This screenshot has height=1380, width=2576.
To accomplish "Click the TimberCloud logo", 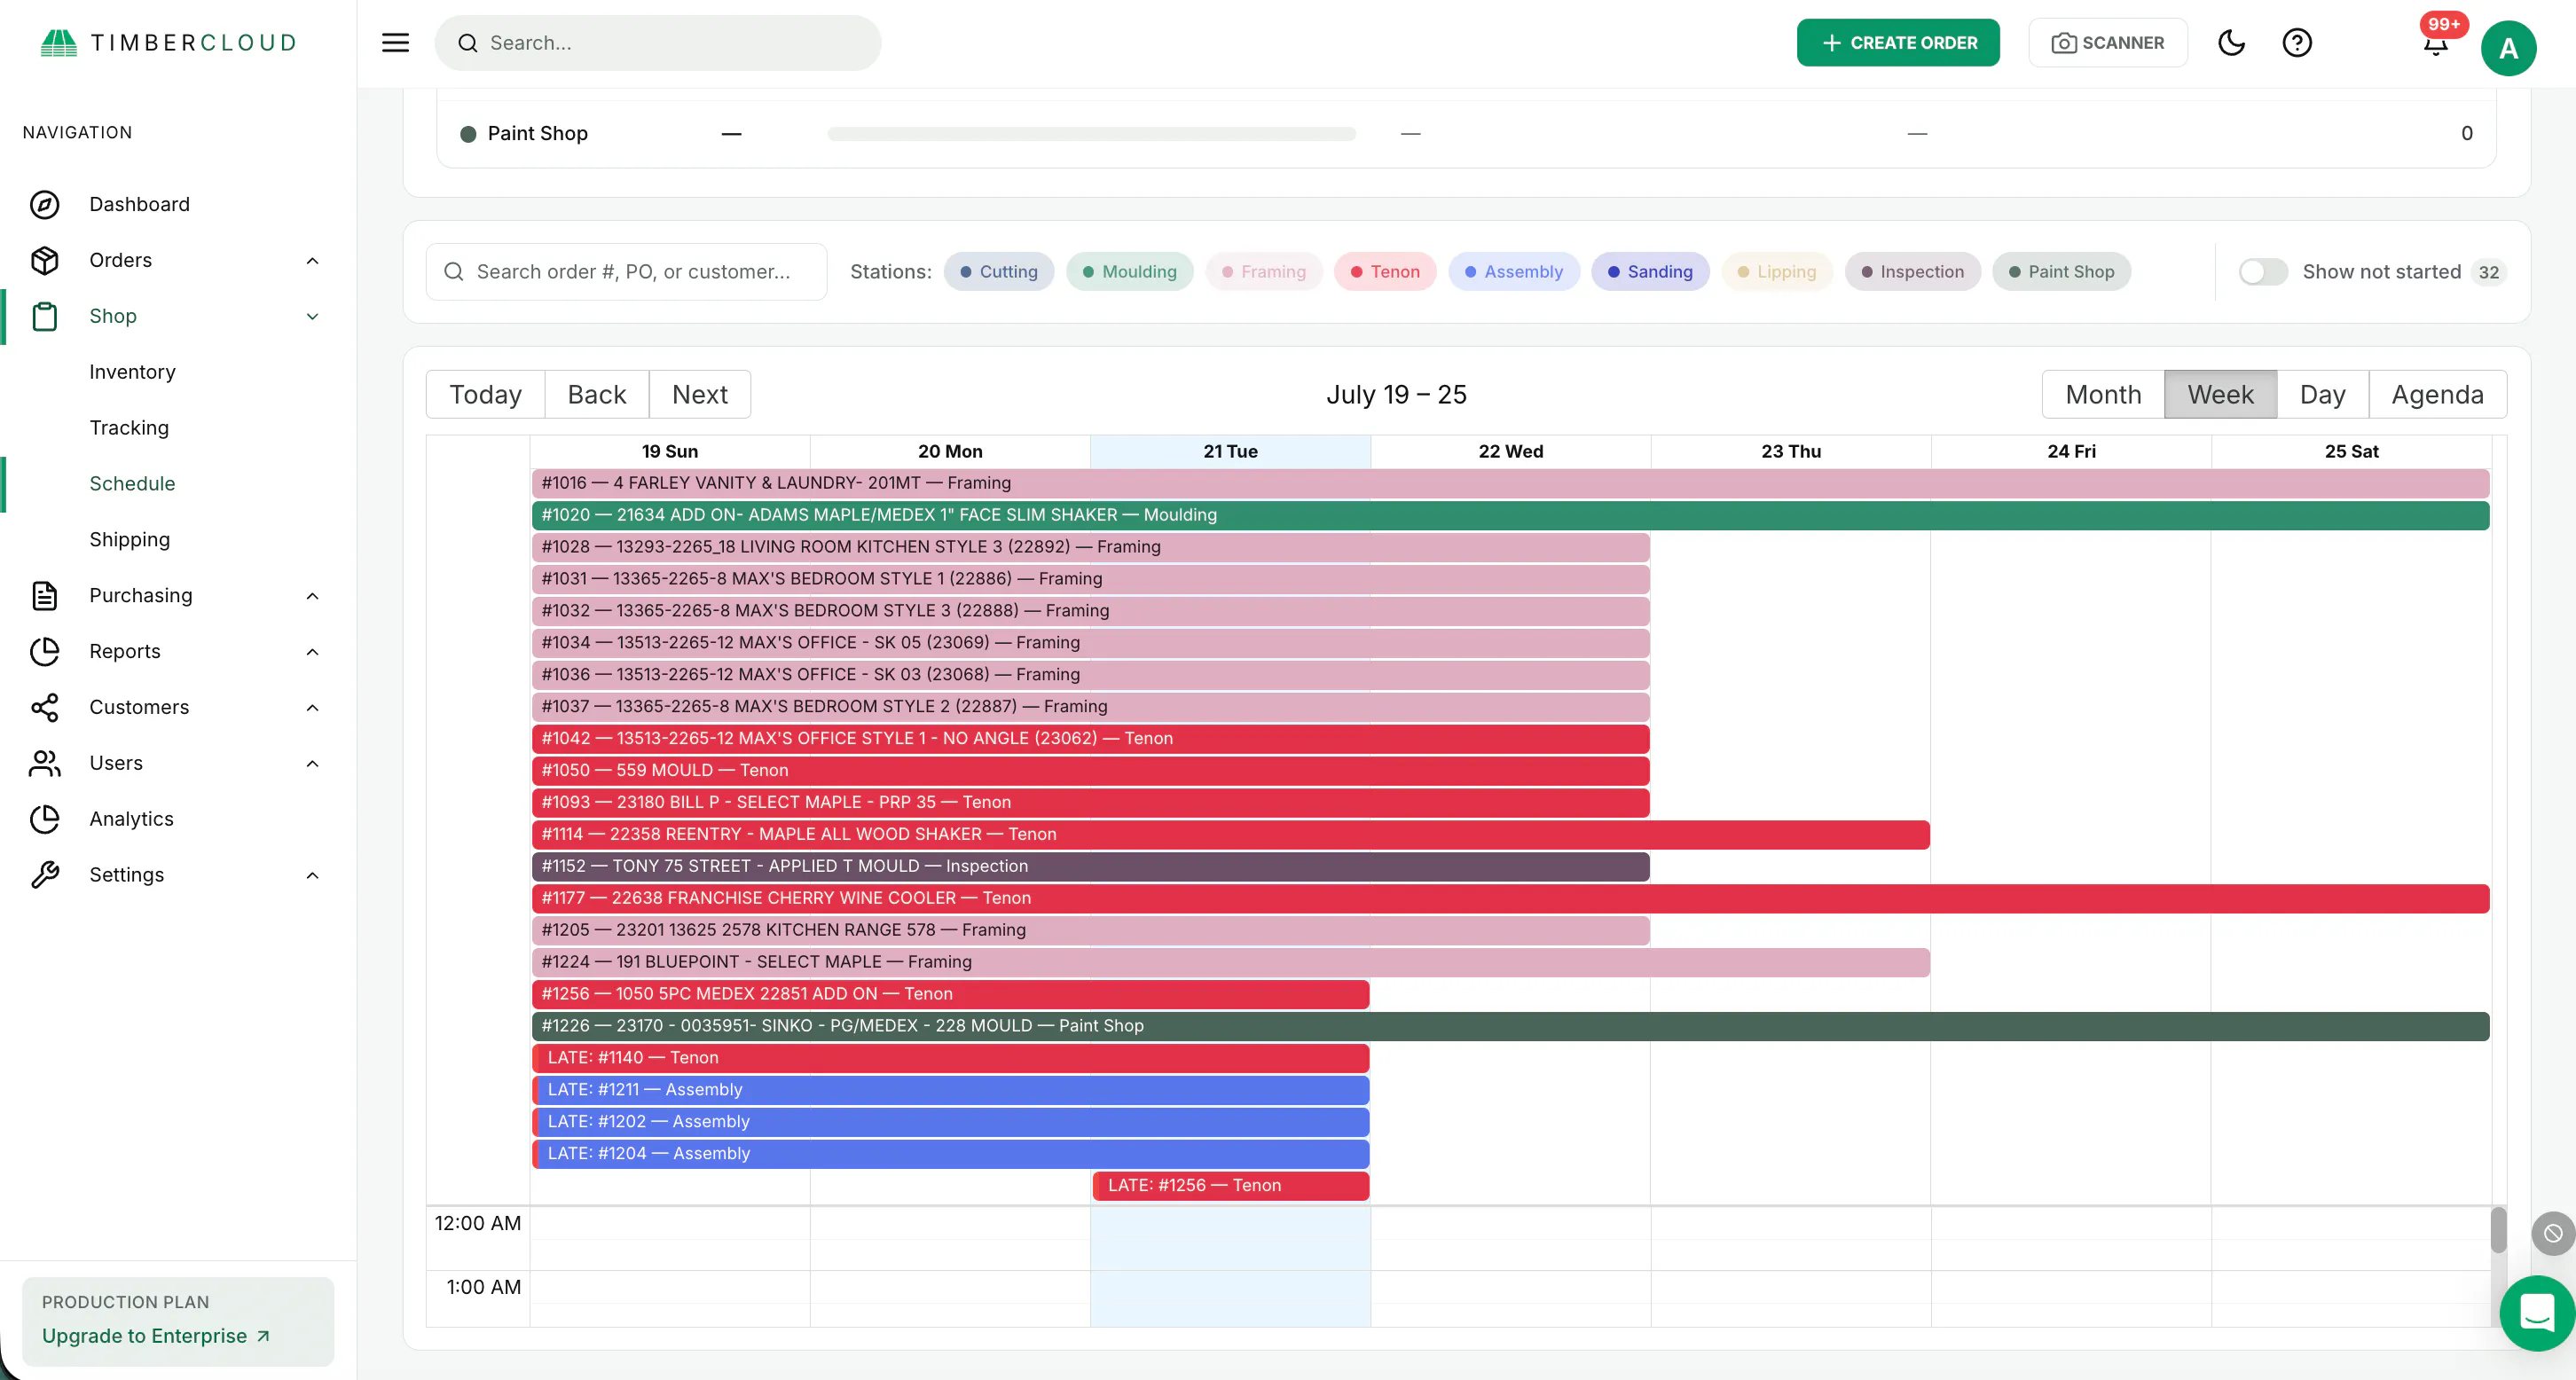I will [168, 43].
